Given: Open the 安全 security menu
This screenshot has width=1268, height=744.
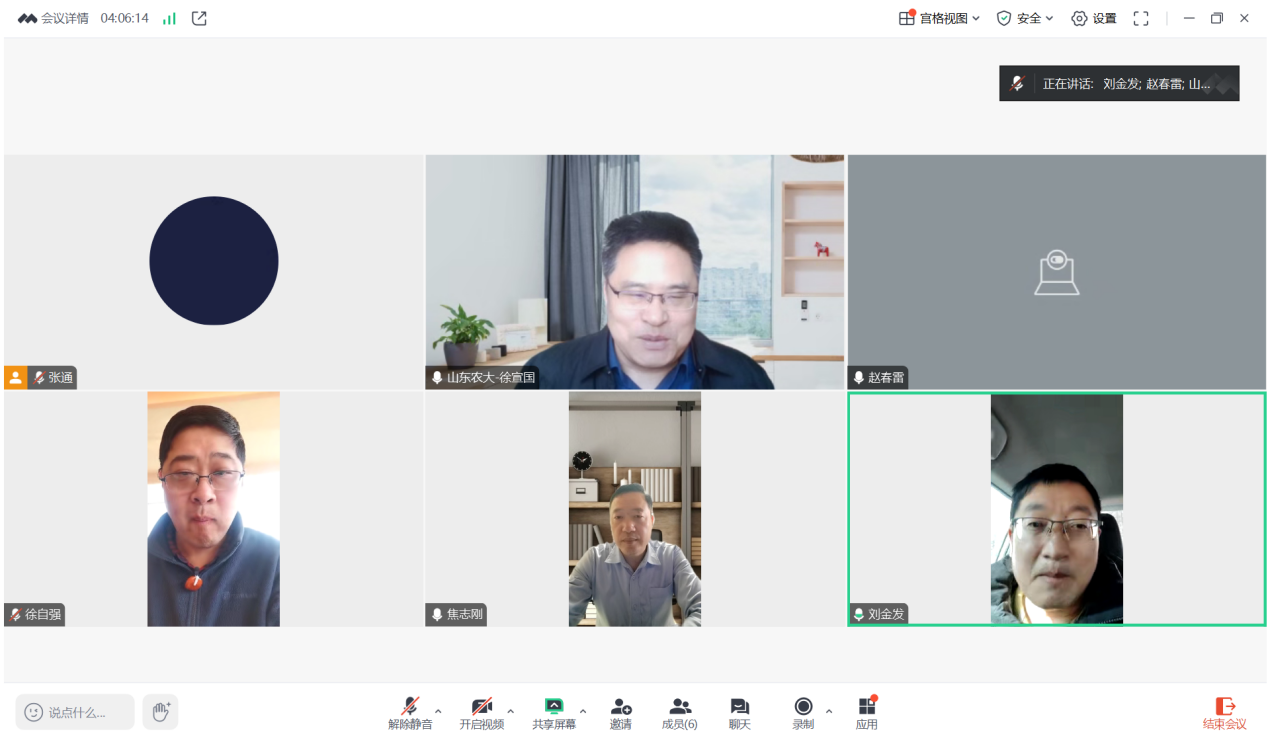Looking at the screenshot, I should [x=1025, y=18].
